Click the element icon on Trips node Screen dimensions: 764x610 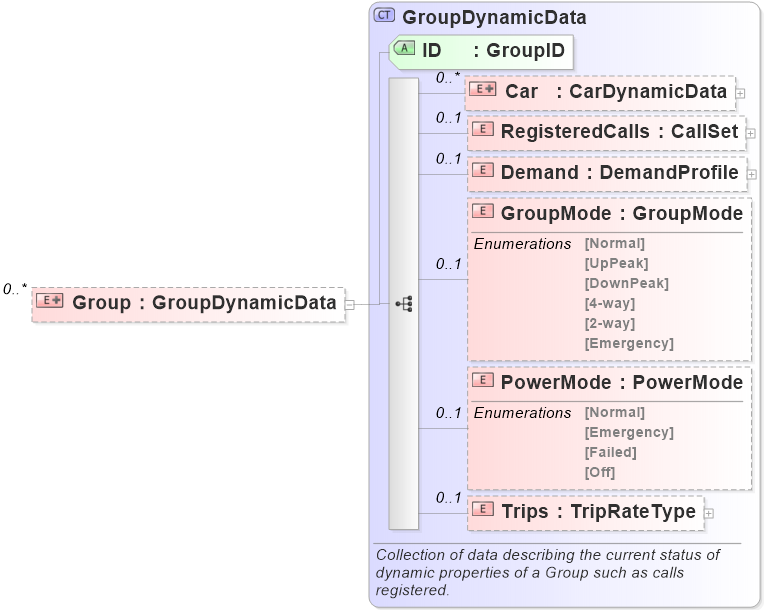(484, 511)
